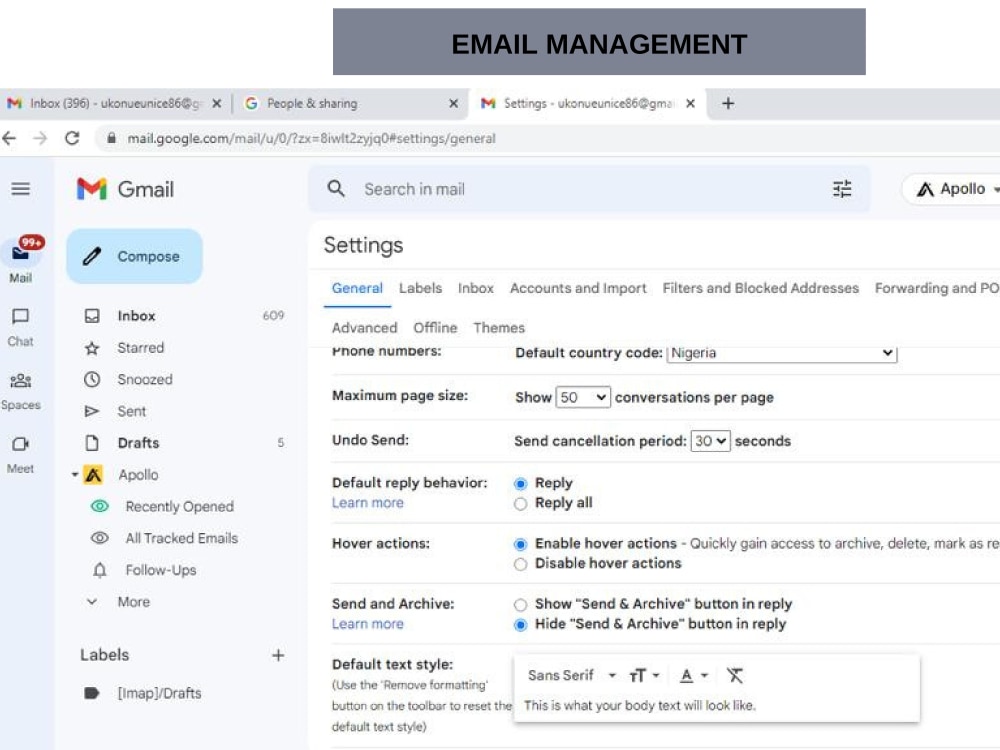Open the Drafts folder
This screenshot has height=750, width=1000.
click(182, 443)
